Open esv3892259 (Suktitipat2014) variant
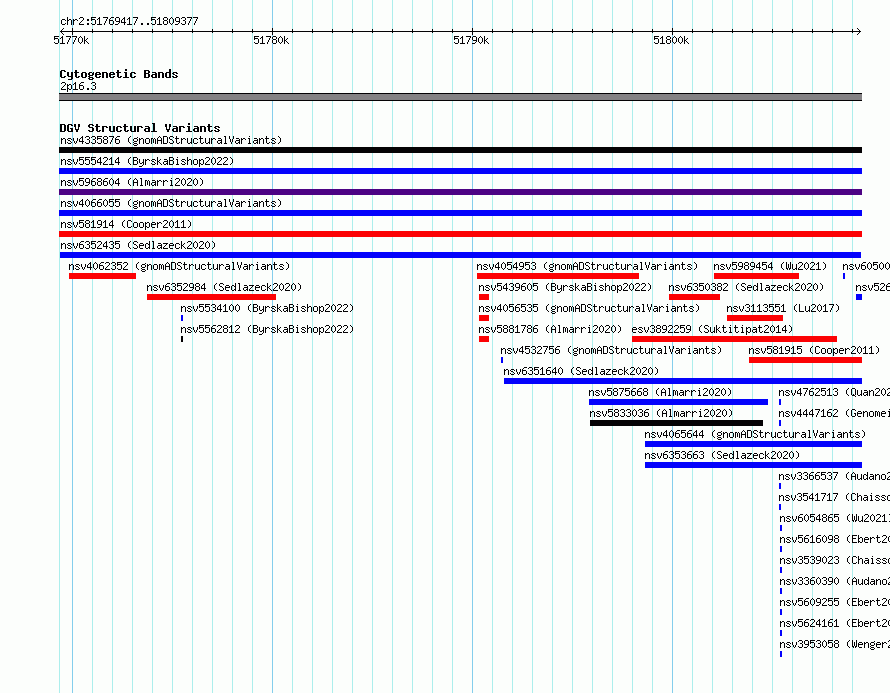890x693 pixels. click(x=712, y=329)
